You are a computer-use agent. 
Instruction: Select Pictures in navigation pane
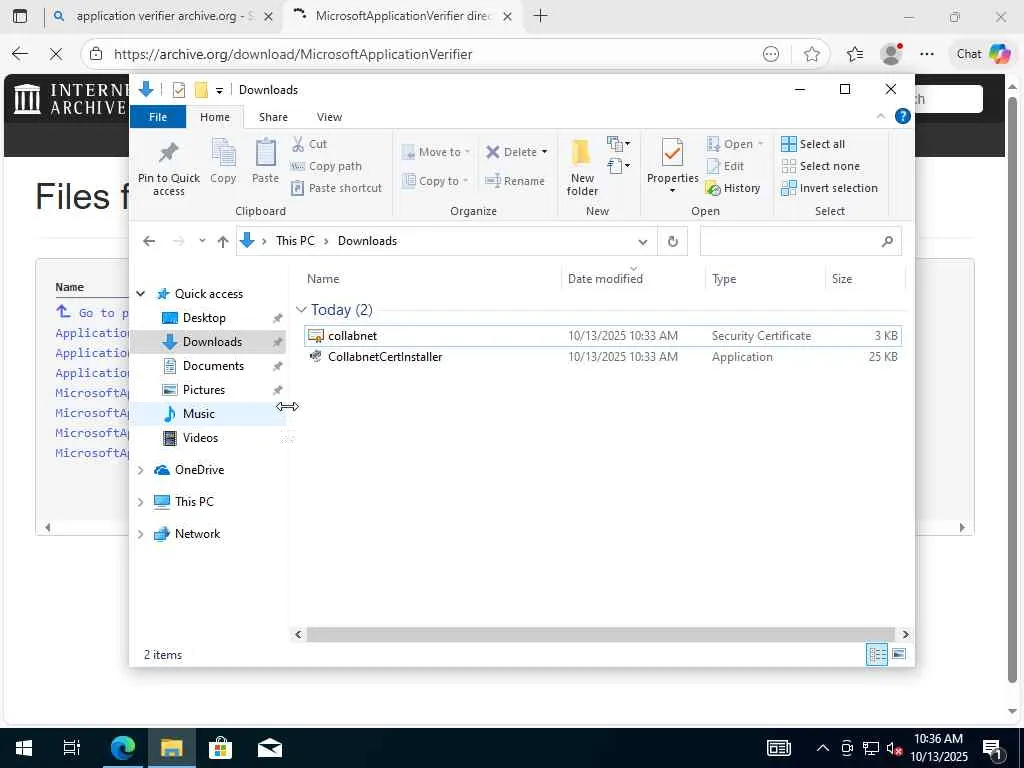pyautogui.click(x=203, y=390)
